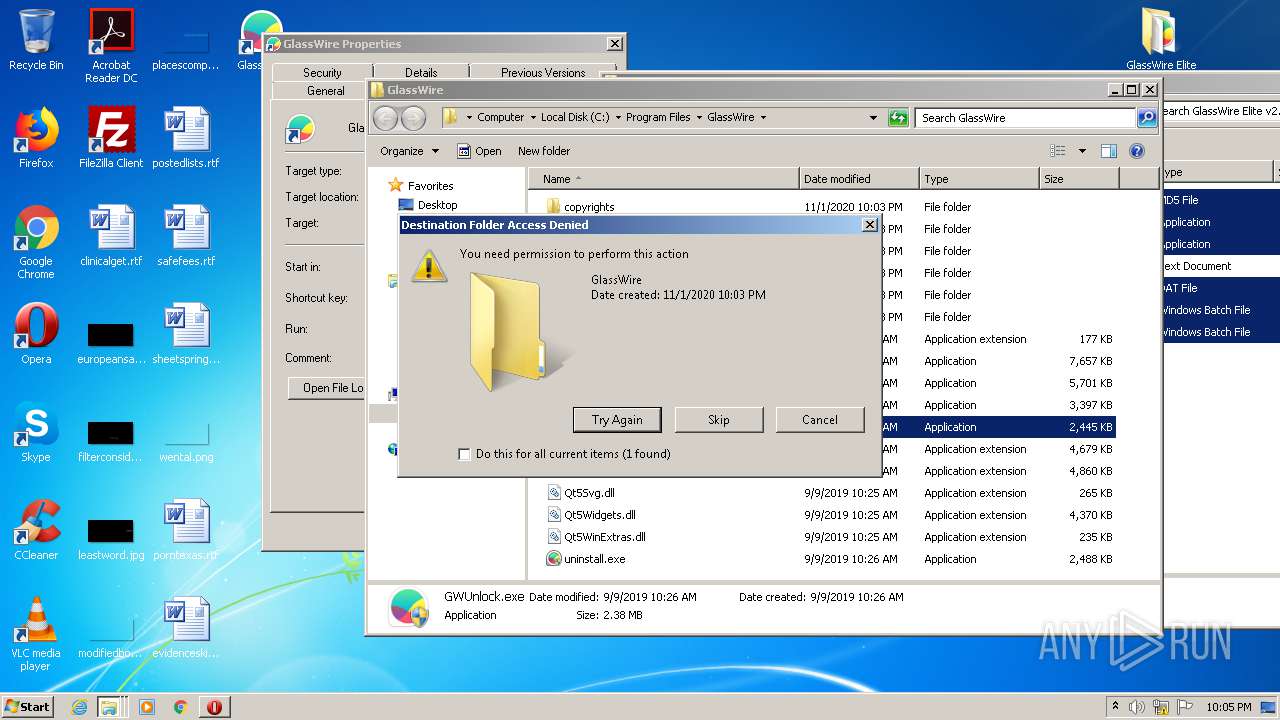Select Qt5Widgets.dll file
Screen dimensions: 1280x720
point(823,515)
